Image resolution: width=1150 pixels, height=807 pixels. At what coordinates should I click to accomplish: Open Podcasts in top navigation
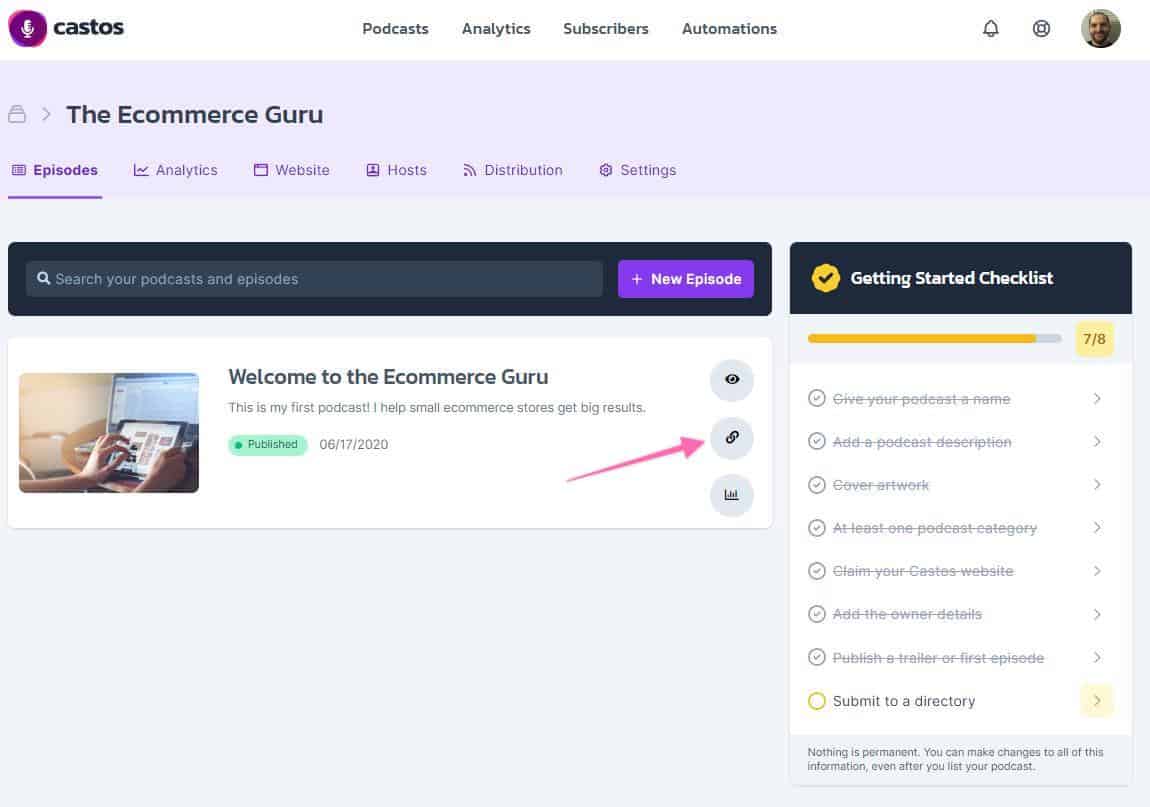[x=395, y=29]
